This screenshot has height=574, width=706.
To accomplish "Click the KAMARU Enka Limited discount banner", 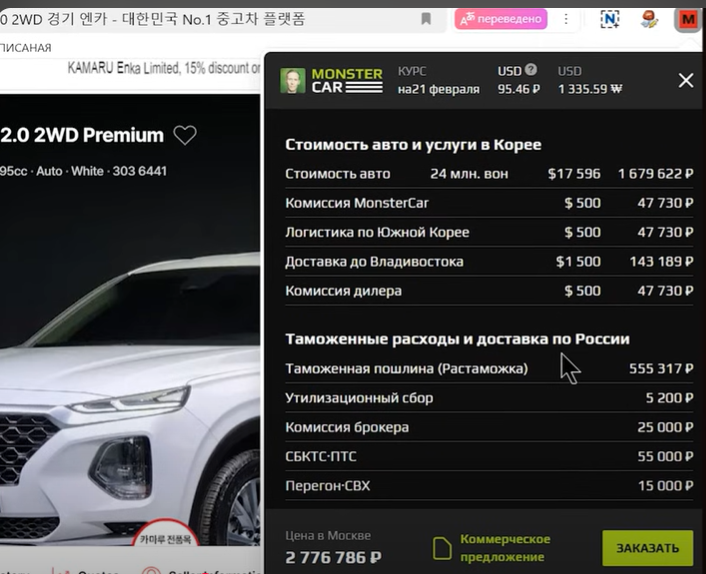I will 164,68.
